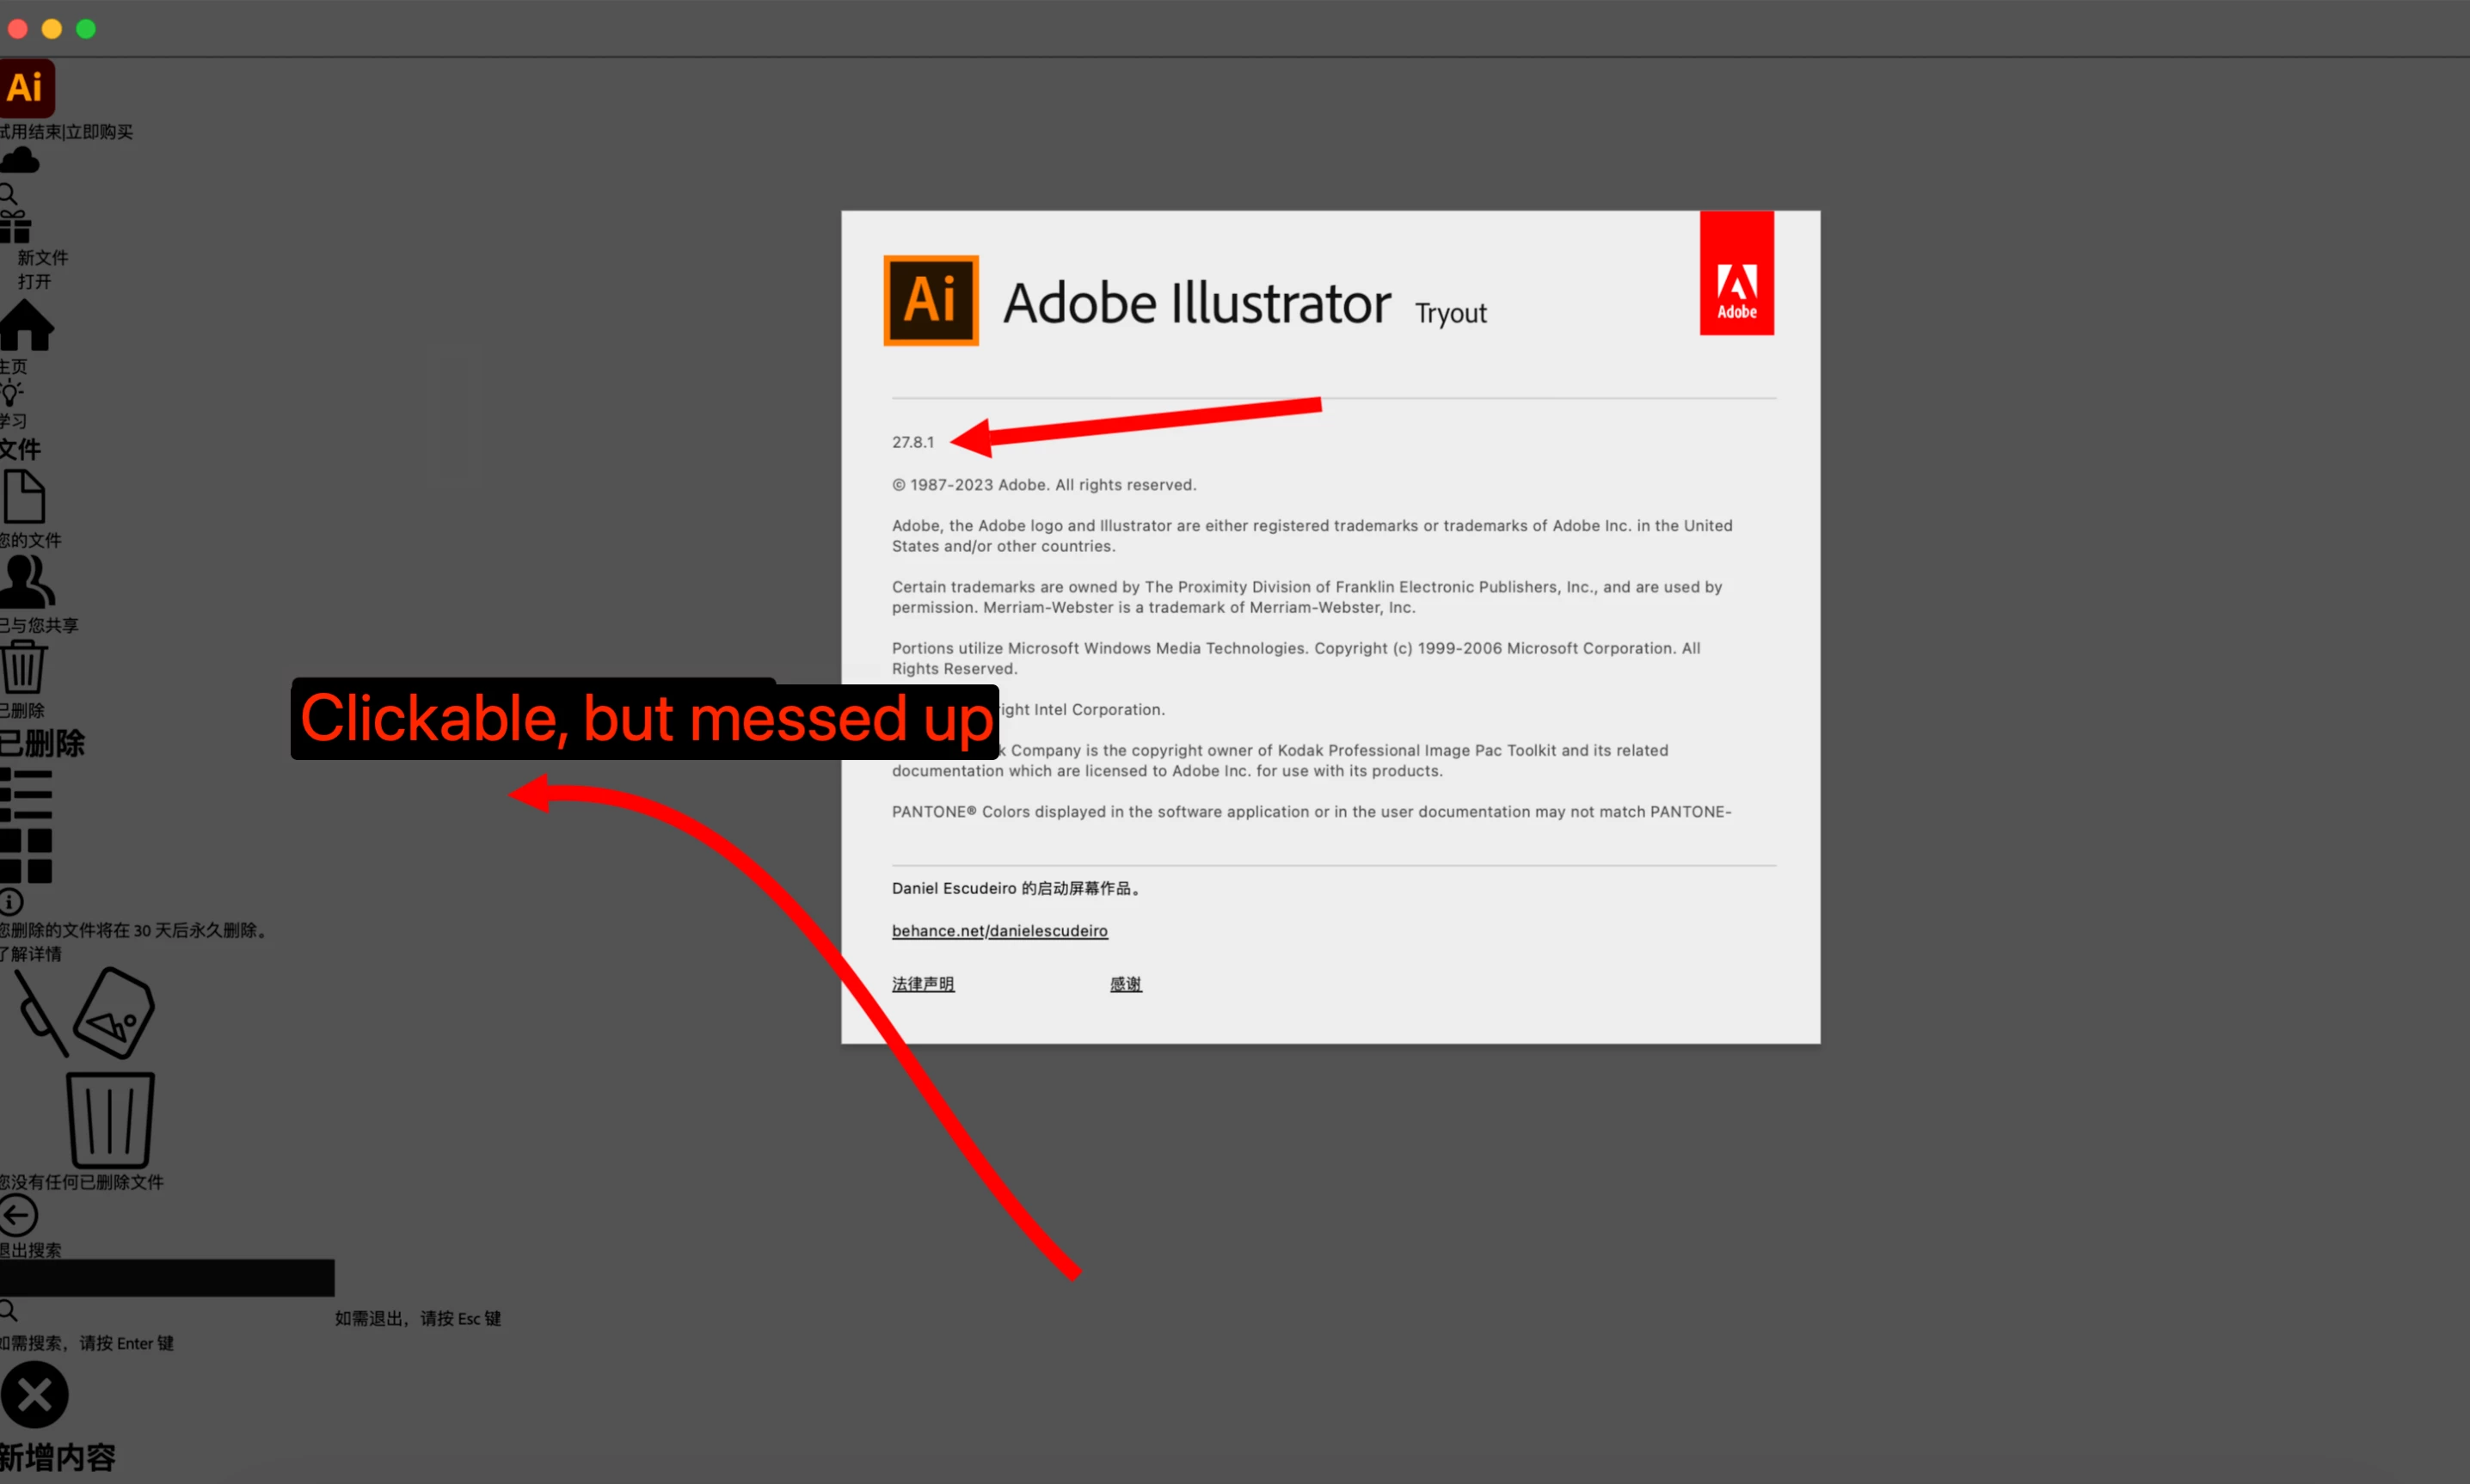The height and width of the screenshot is (1484, 2470).
Task: Switch to list view icon
Action: point(26,794)
